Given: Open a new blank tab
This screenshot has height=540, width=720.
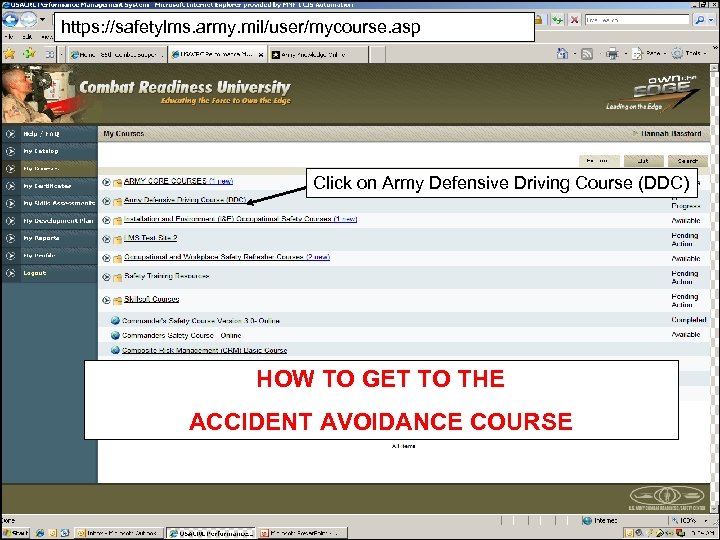Looking at the screenshot, I should point(377,55).
